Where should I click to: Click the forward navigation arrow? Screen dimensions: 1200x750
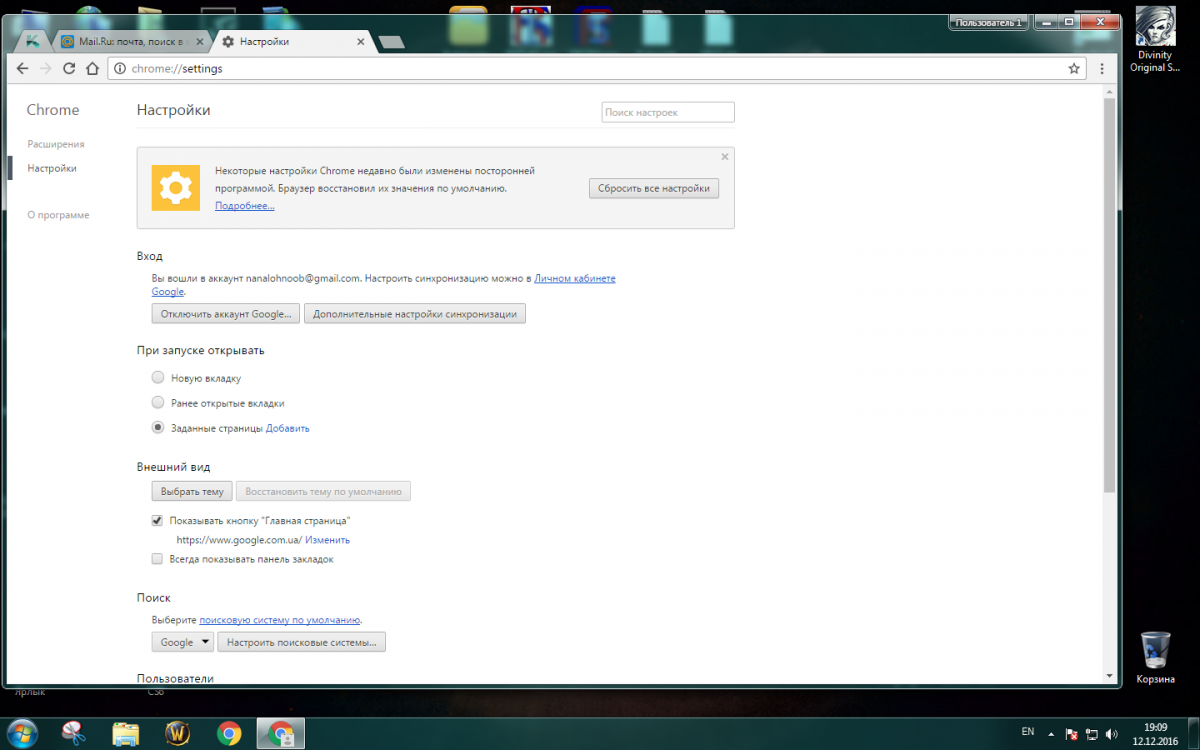coord(46,69)
